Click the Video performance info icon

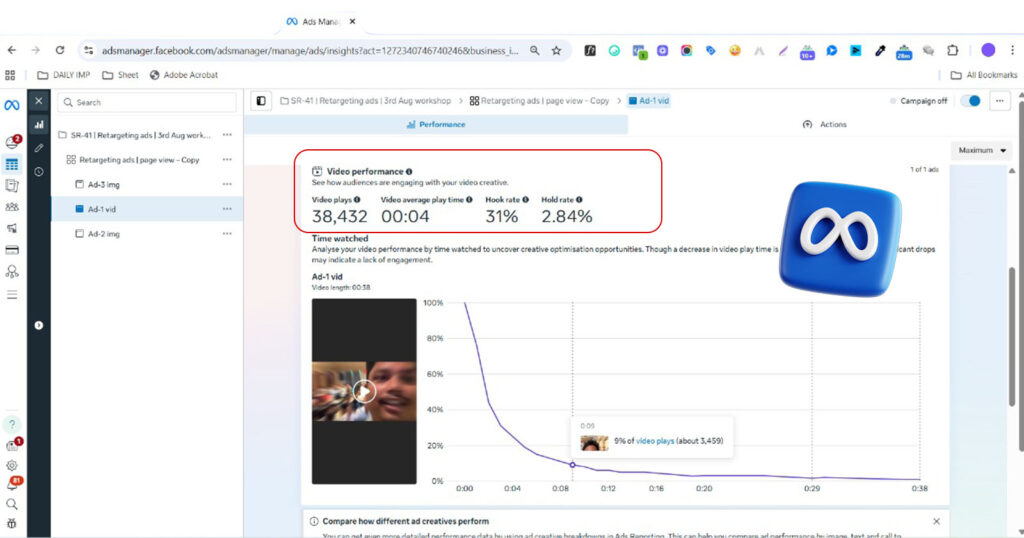pyautogui.click(x=409, y=172)
